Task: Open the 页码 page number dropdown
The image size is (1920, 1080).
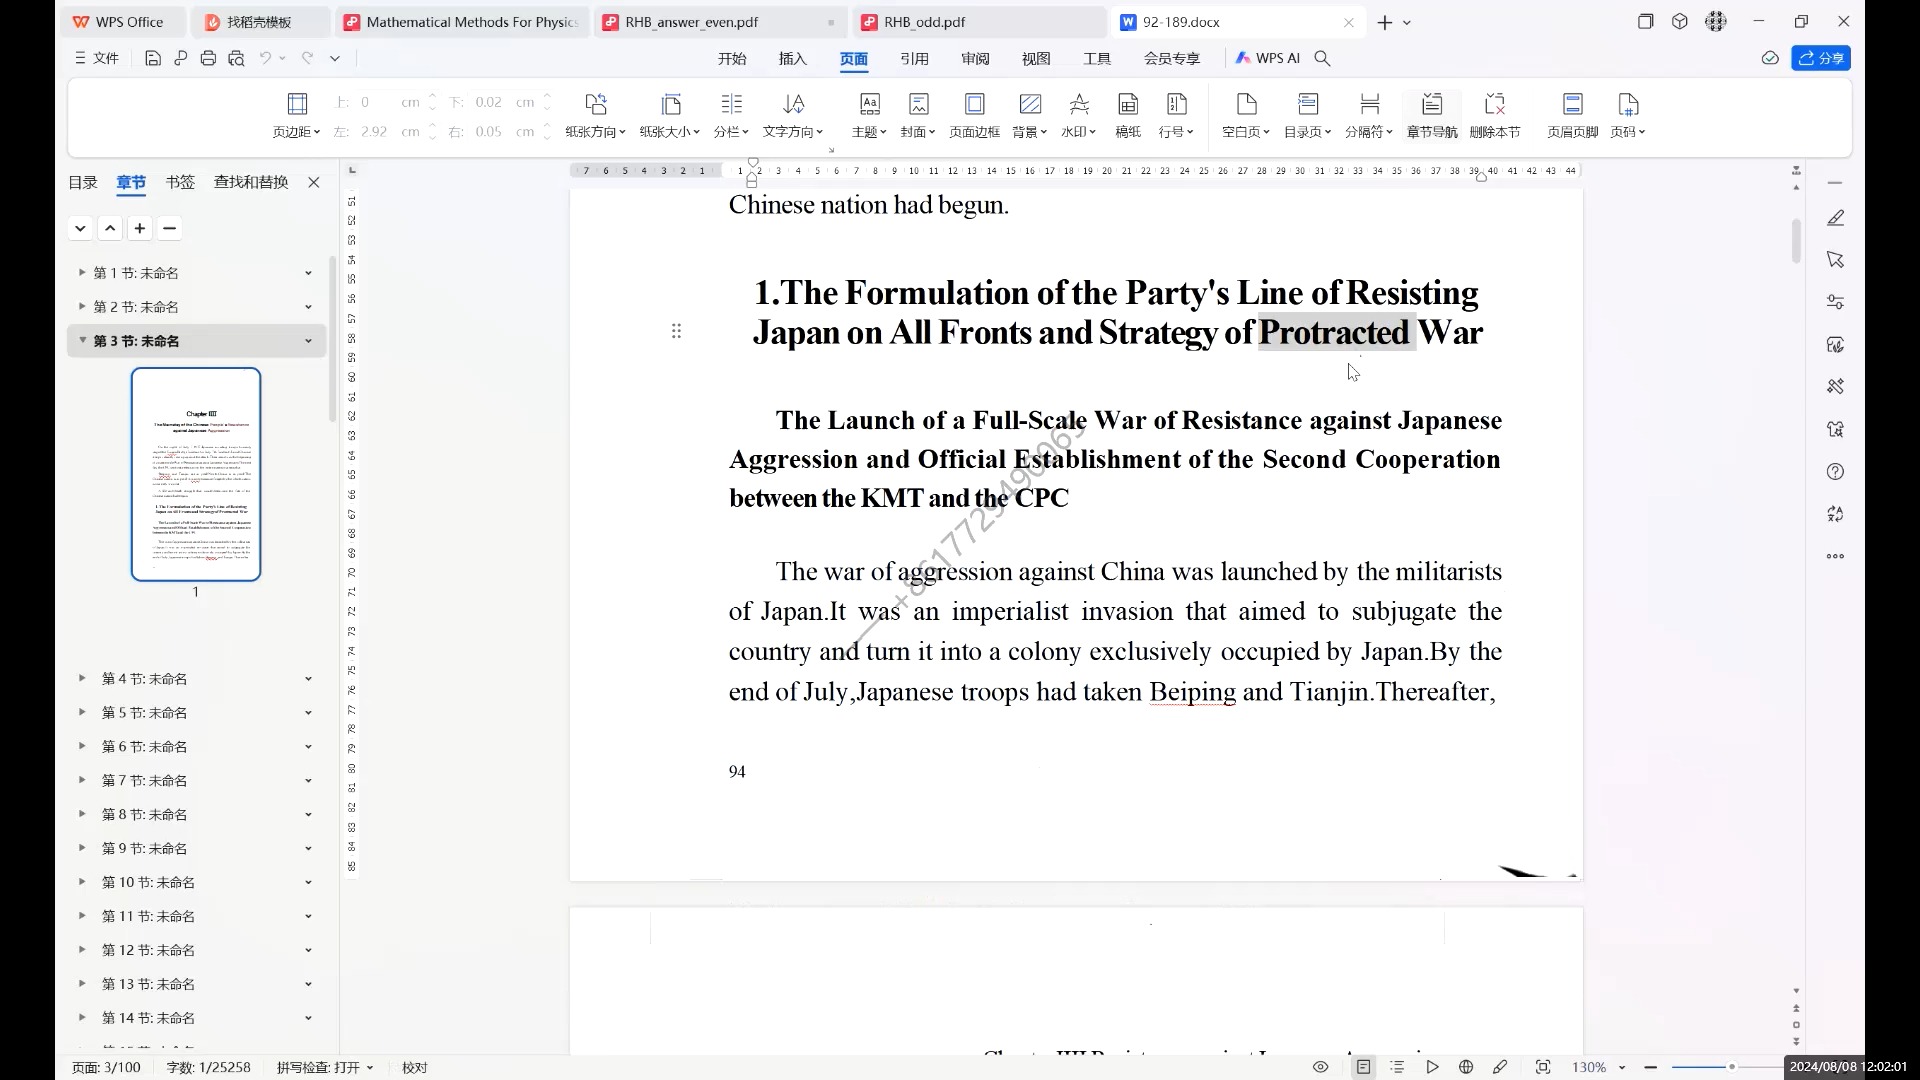Action: coord(1628,131)
